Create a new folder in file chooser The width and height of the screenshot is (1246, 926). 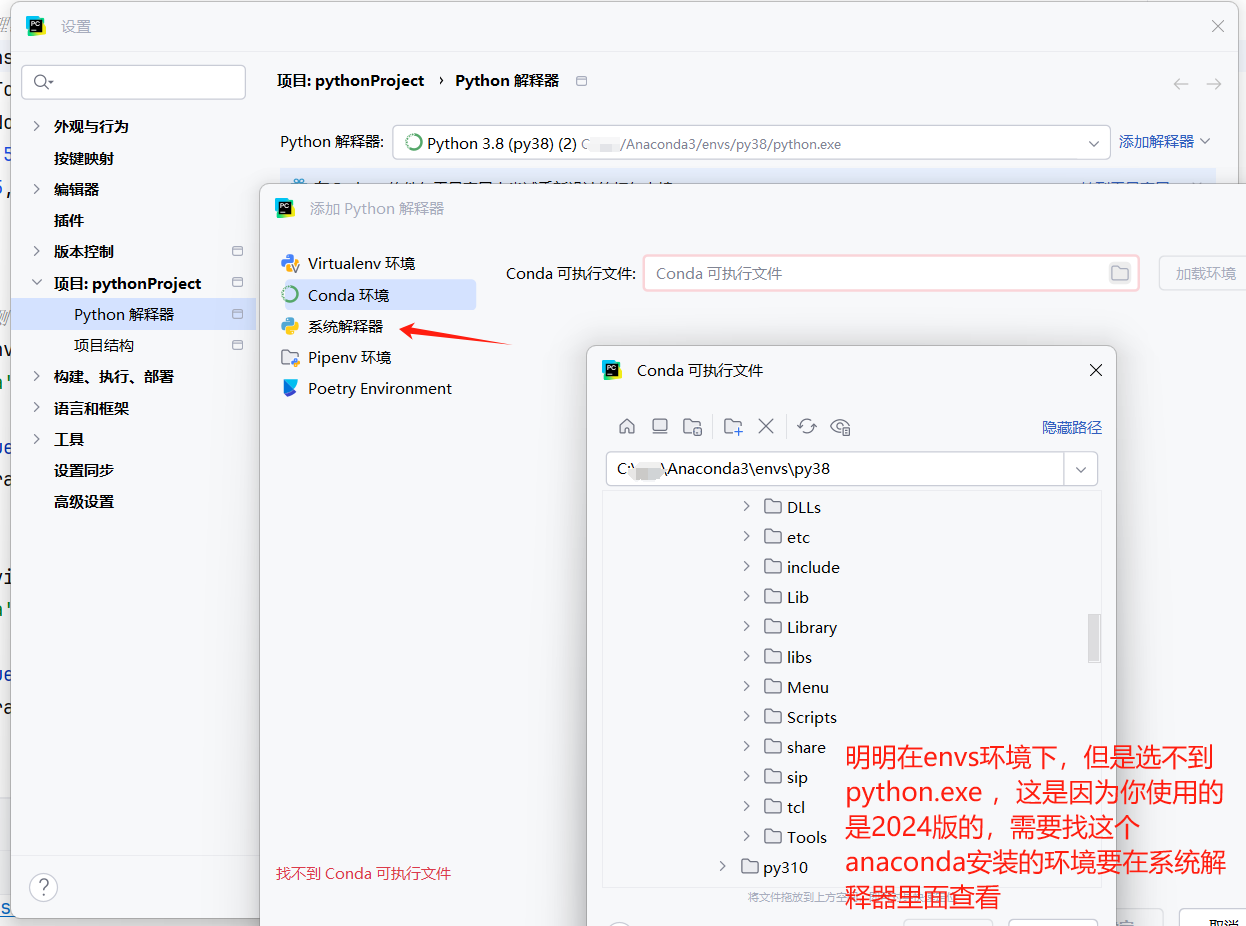pyautogui.click(x=733, y=426)
